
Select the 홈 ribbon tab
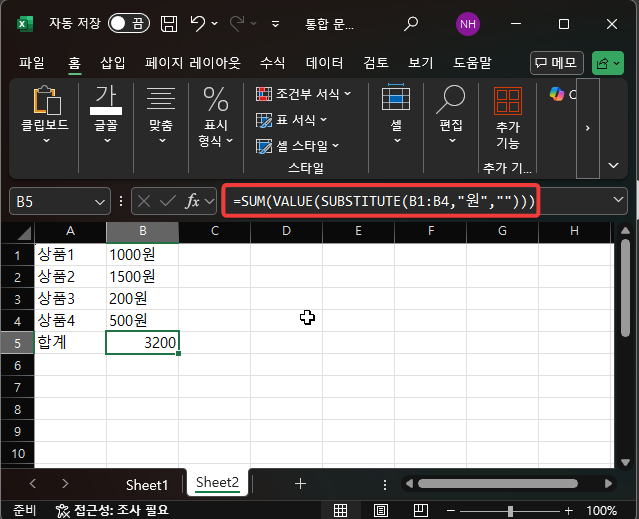74,63
